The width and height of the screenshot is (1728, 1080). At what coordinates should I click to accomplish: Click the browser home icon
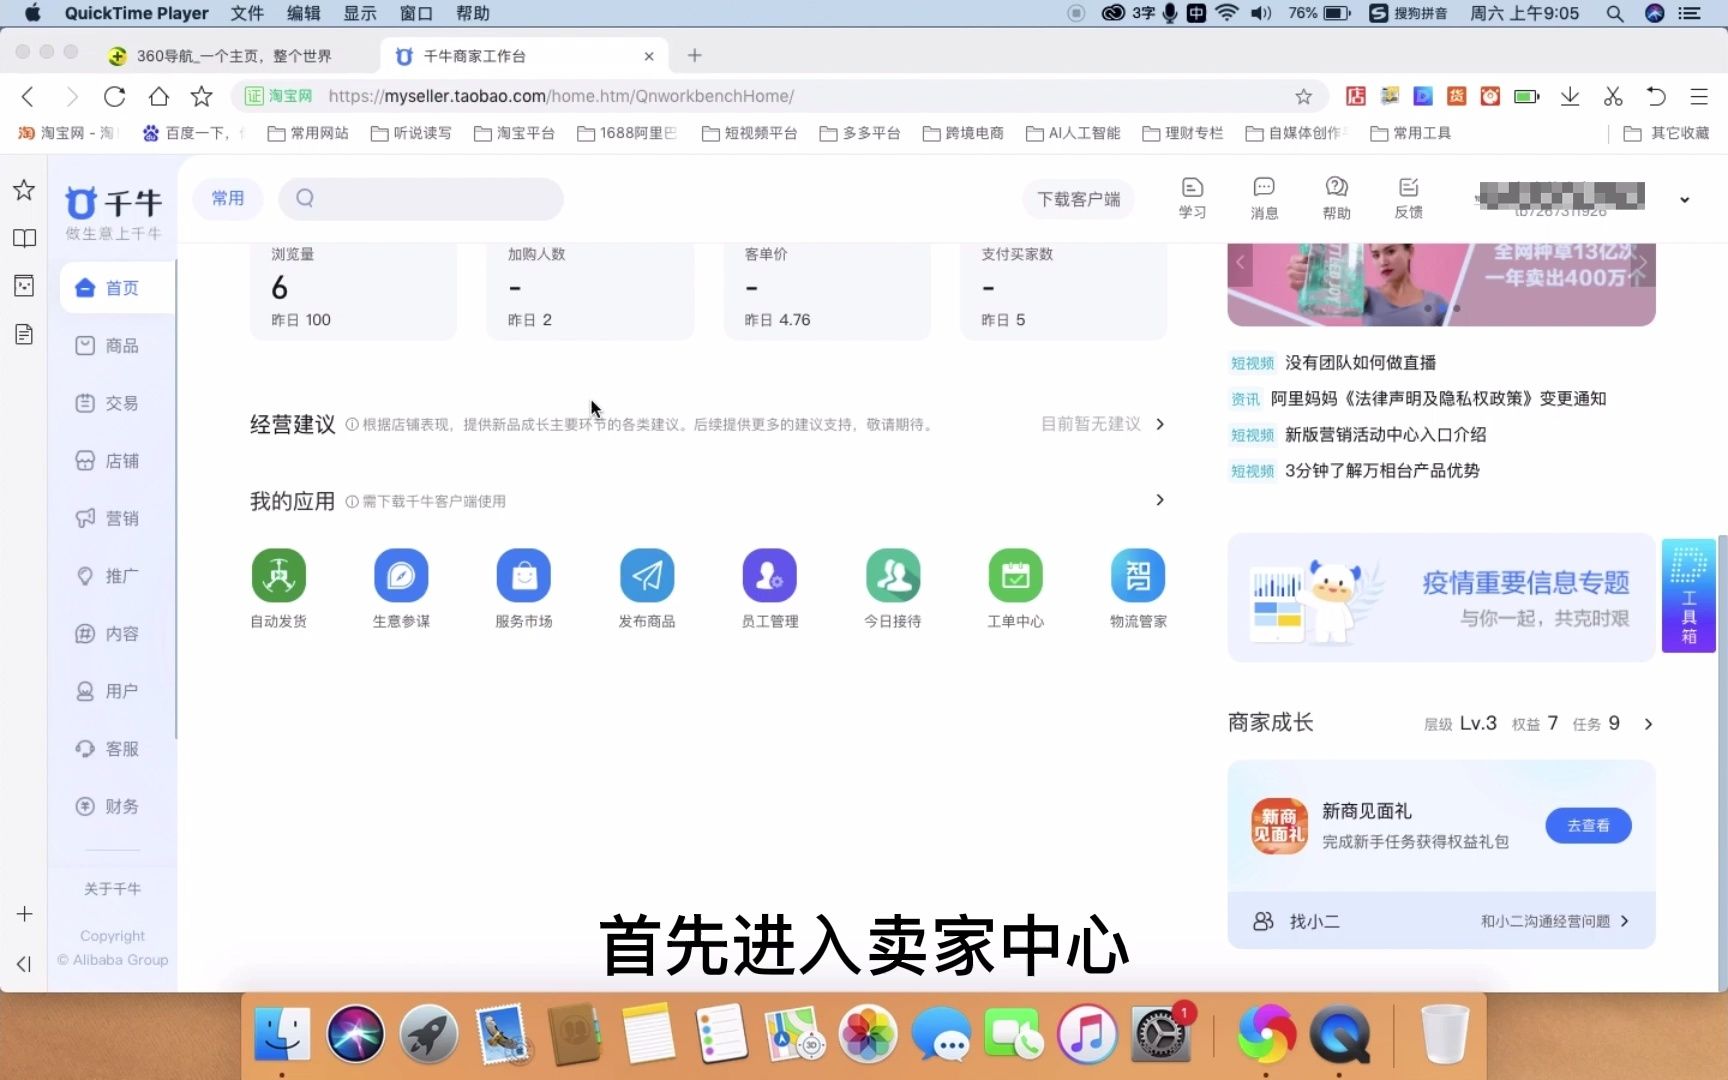[x=159, y=96]
